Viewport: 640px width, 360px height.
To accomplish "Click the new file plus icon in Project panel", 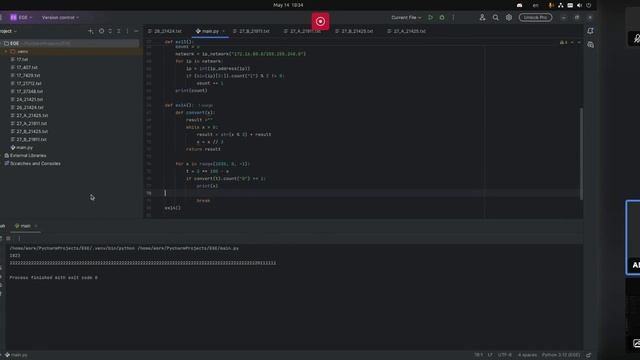I will (x=91, y=31).
